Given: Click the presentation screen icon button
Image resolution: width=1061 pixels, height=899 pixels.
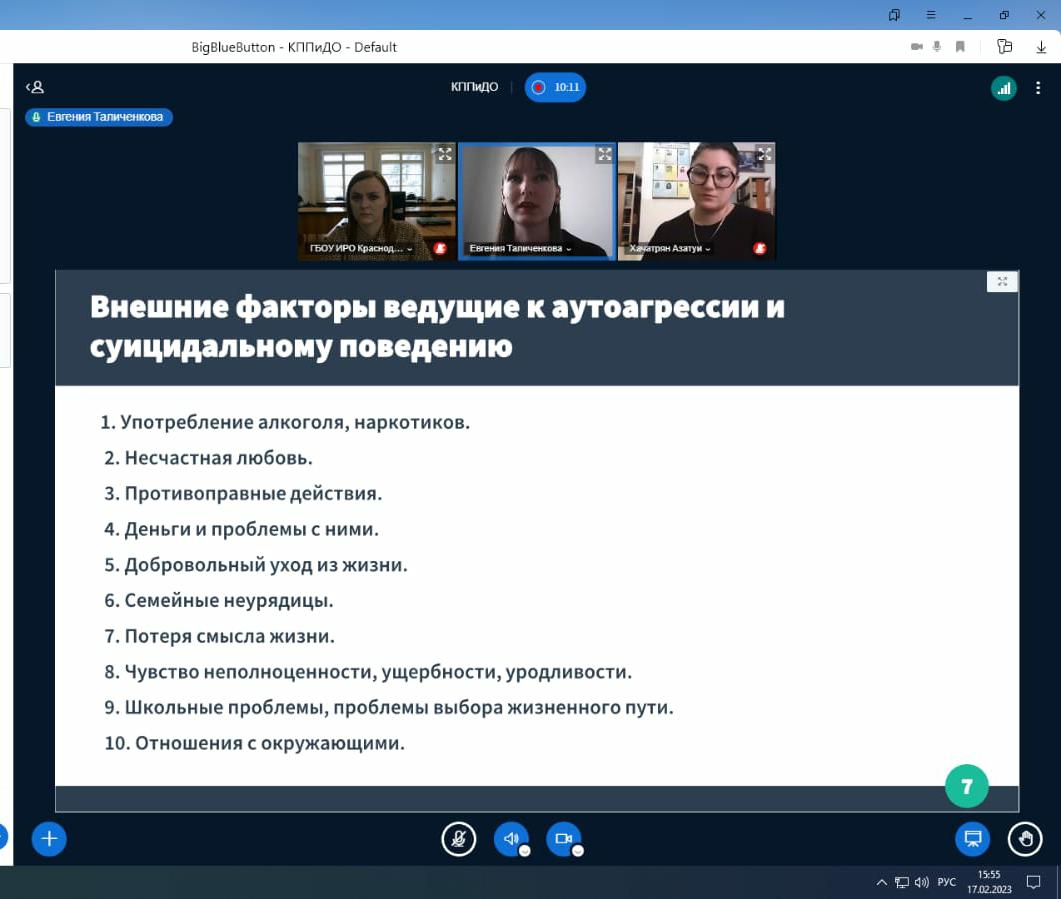Looking at the screenshot, I should pos(972,839).
